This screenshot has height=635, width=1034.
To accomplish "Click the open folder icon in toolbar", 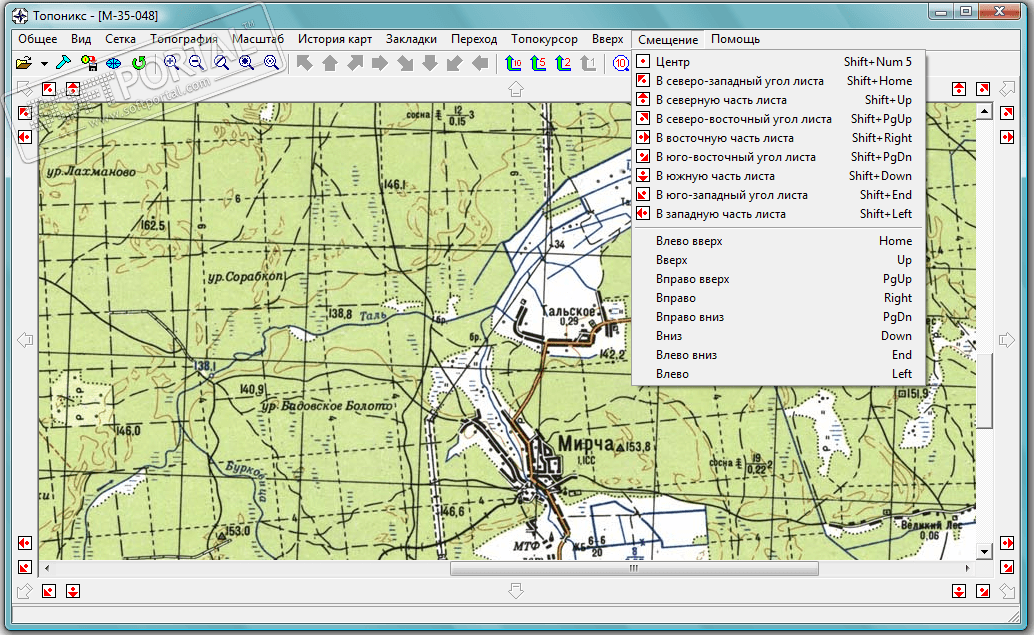I will pos(24,63).
